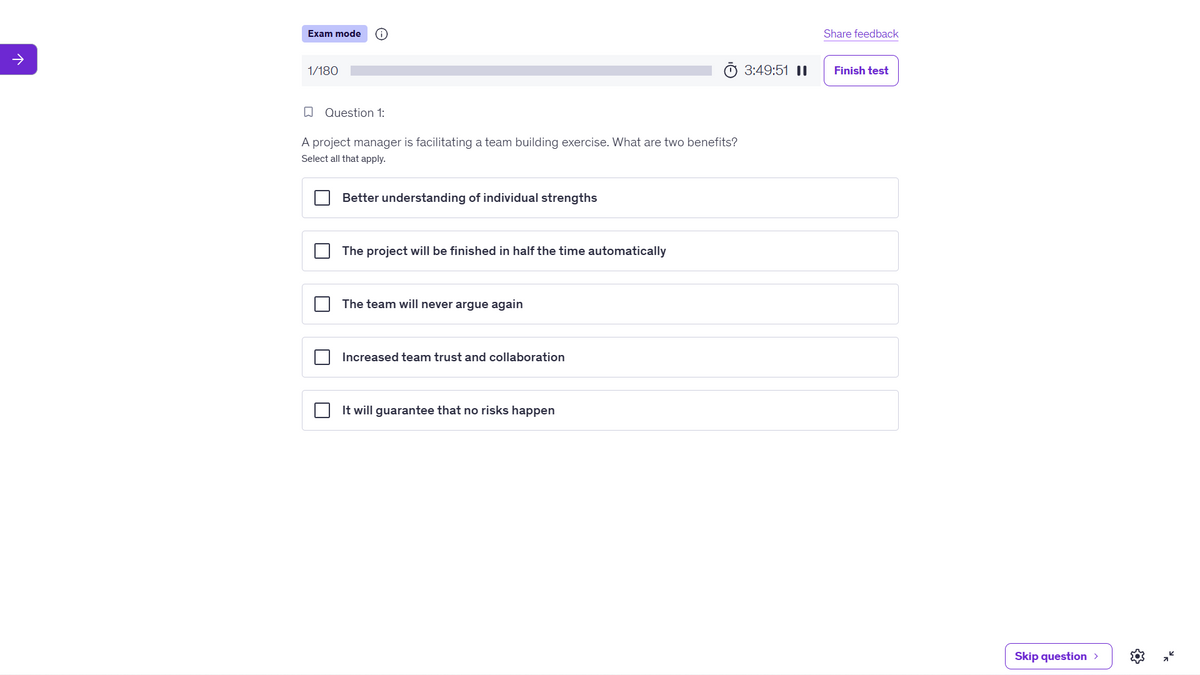
Task: Click the Finish test button
Action: point(861,71)
